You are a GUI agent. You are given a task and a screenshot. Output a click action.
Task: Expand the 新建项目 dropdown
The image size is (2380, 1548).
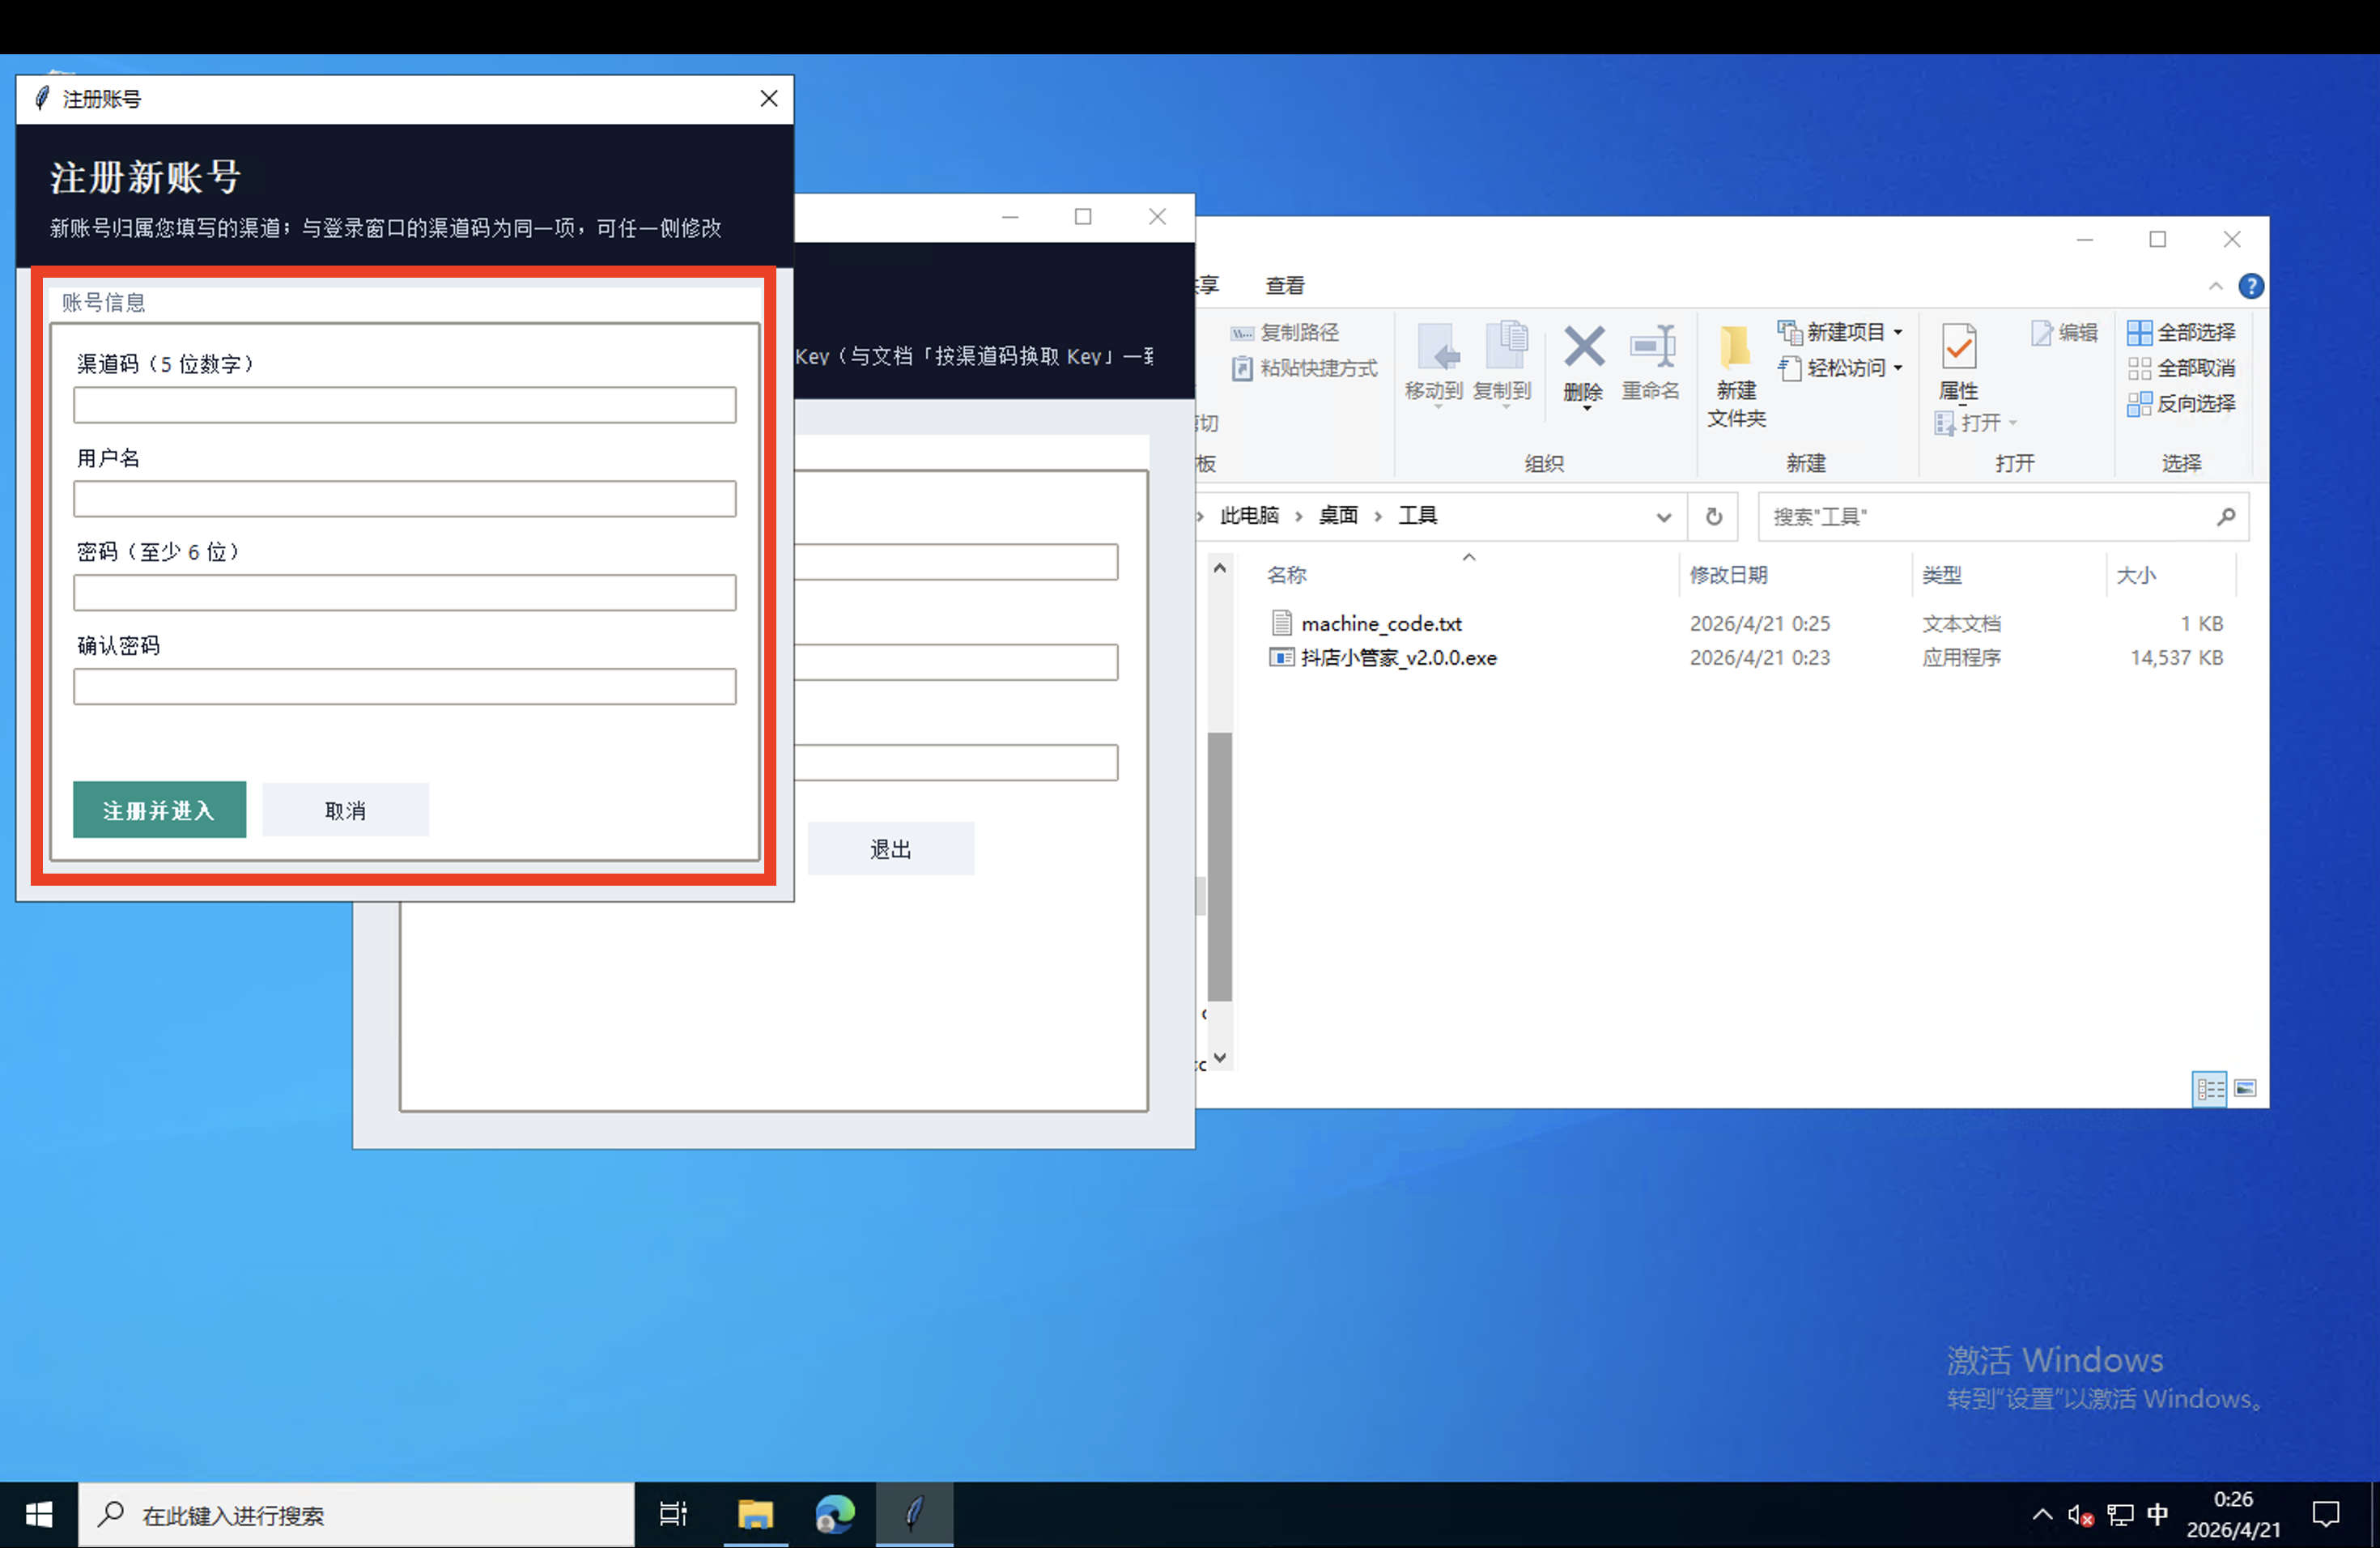click(x=1841, y=332)
